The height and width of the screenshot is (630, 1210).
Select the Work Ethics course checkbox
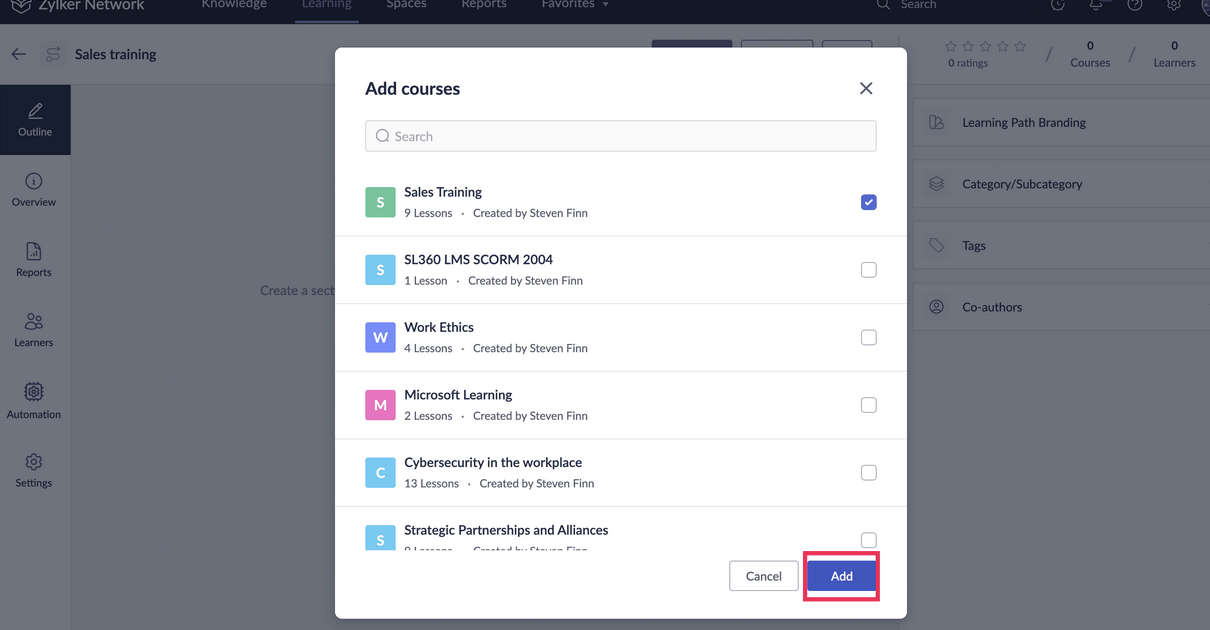[x=868, y=337]
